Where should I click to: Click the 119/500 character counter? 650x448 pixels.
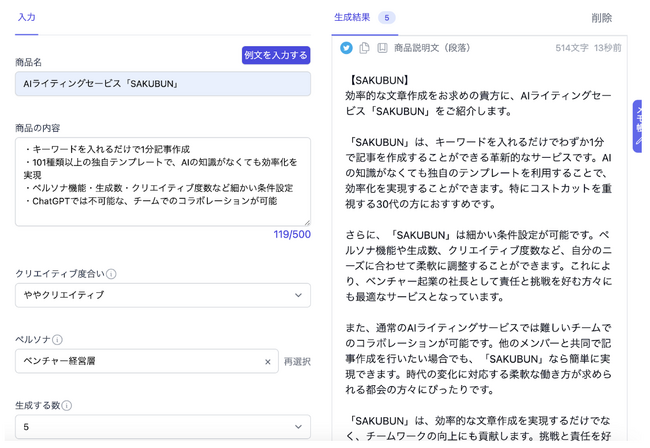[x=292, y=235]
